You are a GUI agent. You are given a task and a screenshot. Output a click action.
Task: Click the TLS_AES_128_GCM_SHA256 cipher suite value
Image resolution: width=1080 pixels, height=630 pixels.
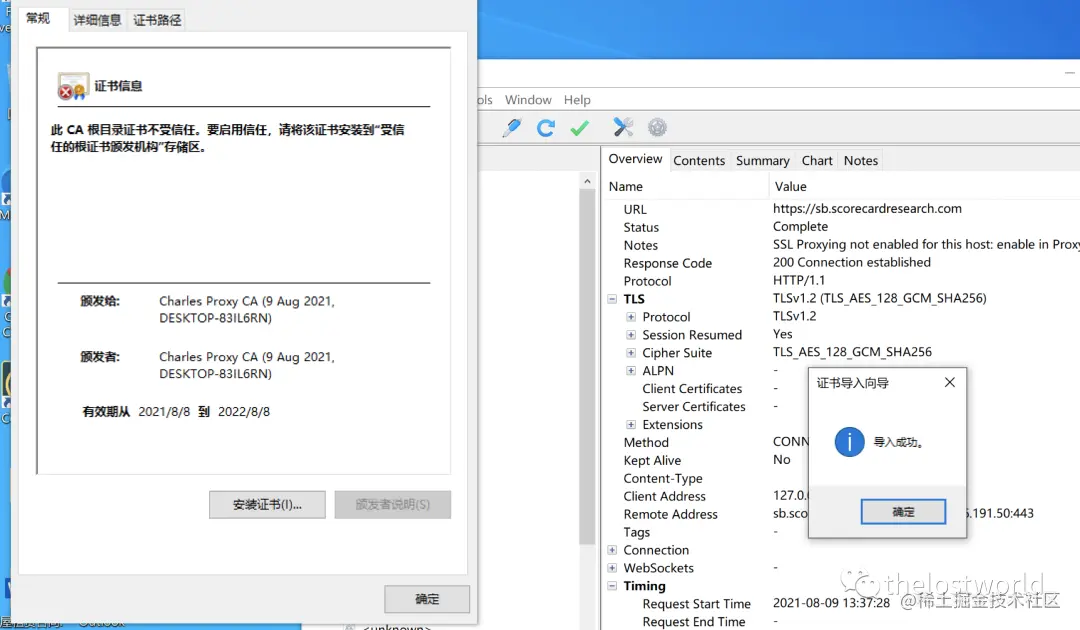click(x=852, y=352)
